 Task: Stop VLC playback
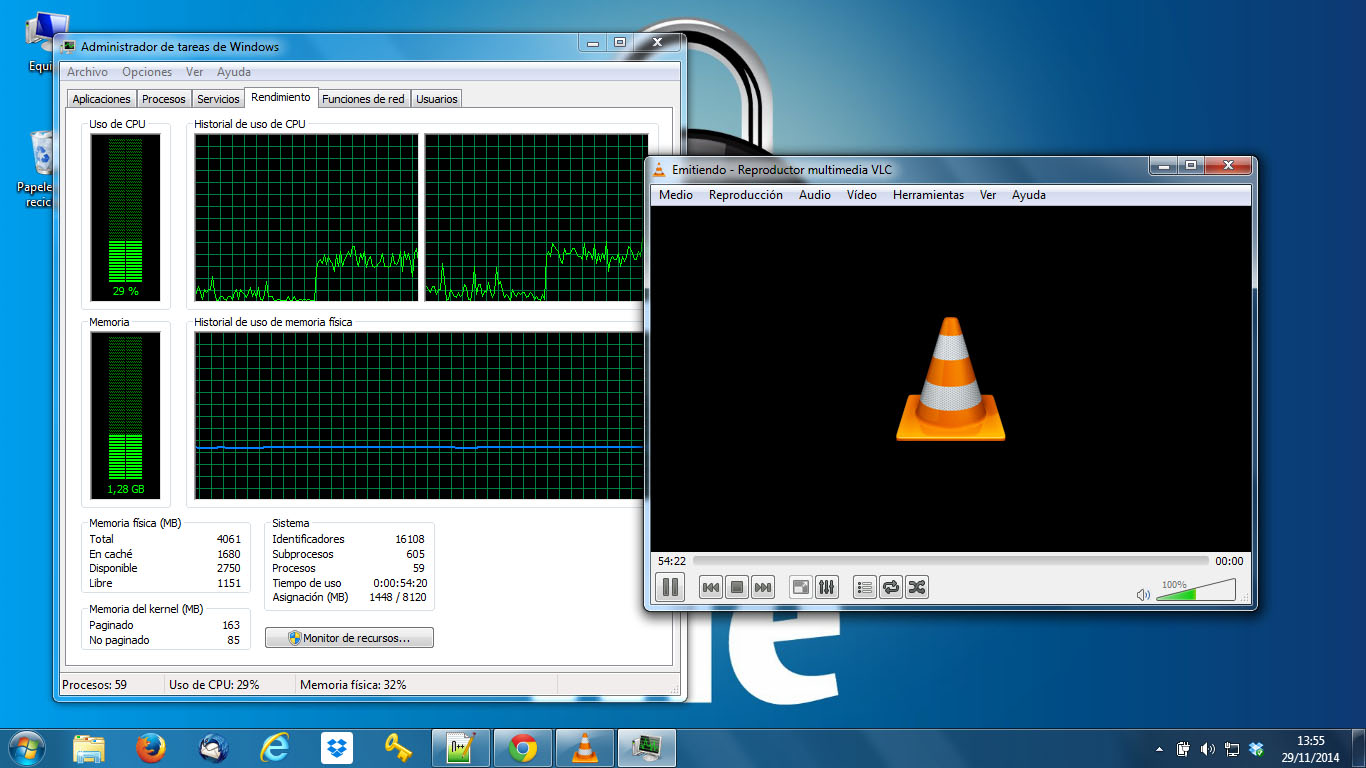[737, 587]
